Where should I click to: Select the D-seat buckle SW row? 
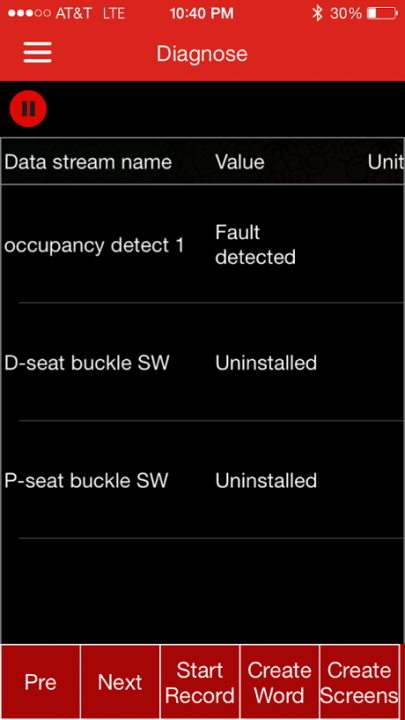(x=202, y=362)
